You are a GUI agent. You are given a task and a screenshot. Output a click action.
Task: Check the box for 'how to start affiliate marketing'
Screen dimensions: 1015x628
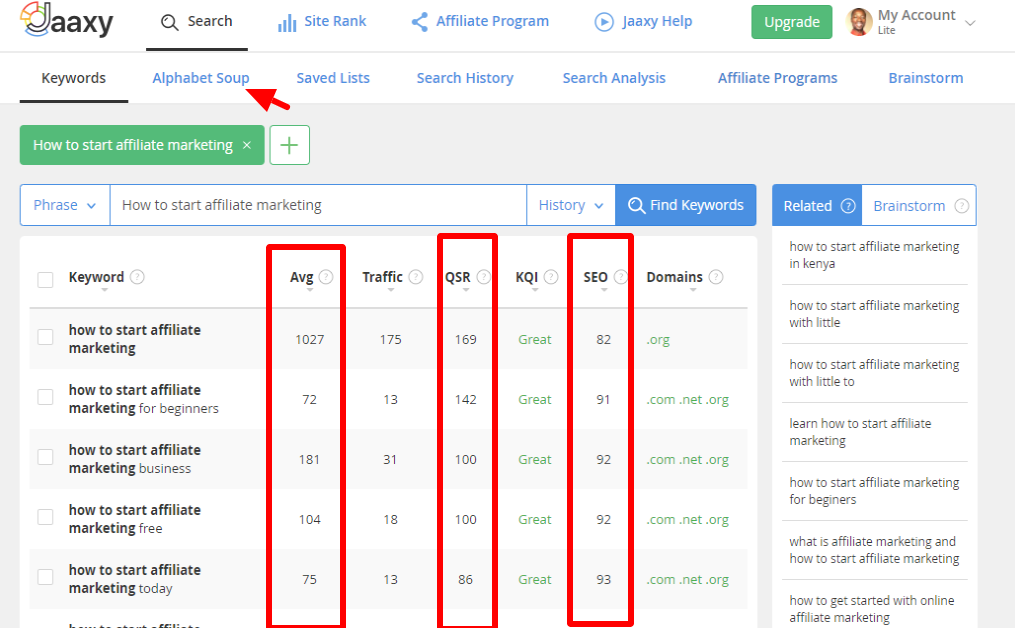click(x=45, y=337)
